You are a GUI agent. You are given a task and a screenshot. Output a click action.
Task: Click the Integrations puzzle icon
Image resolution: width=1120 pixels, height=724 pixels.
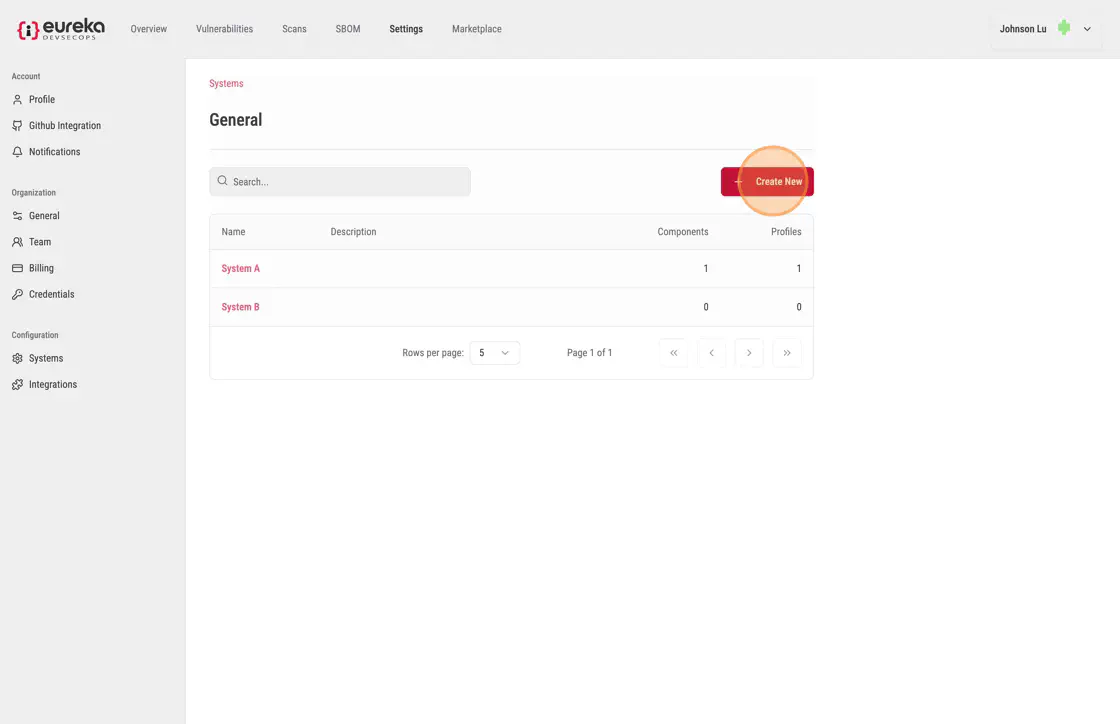click(17, 384)
